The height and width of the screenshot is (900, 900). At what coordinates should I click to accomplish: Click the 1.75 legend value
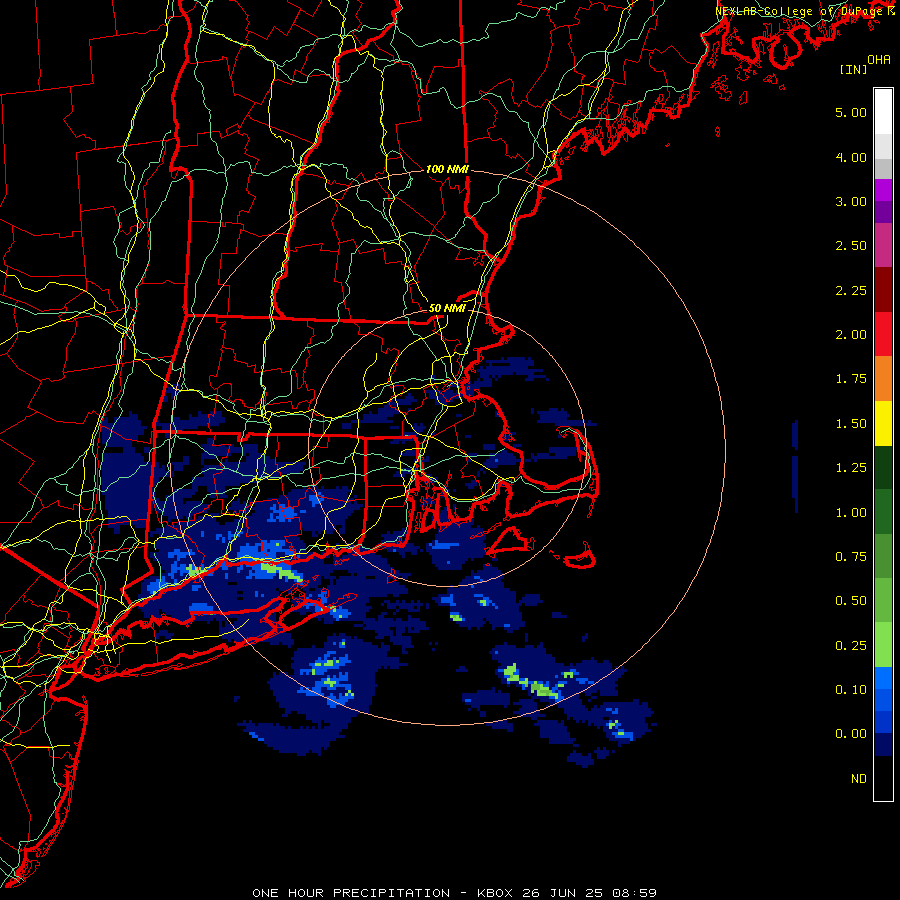click(x=851, y=379)
